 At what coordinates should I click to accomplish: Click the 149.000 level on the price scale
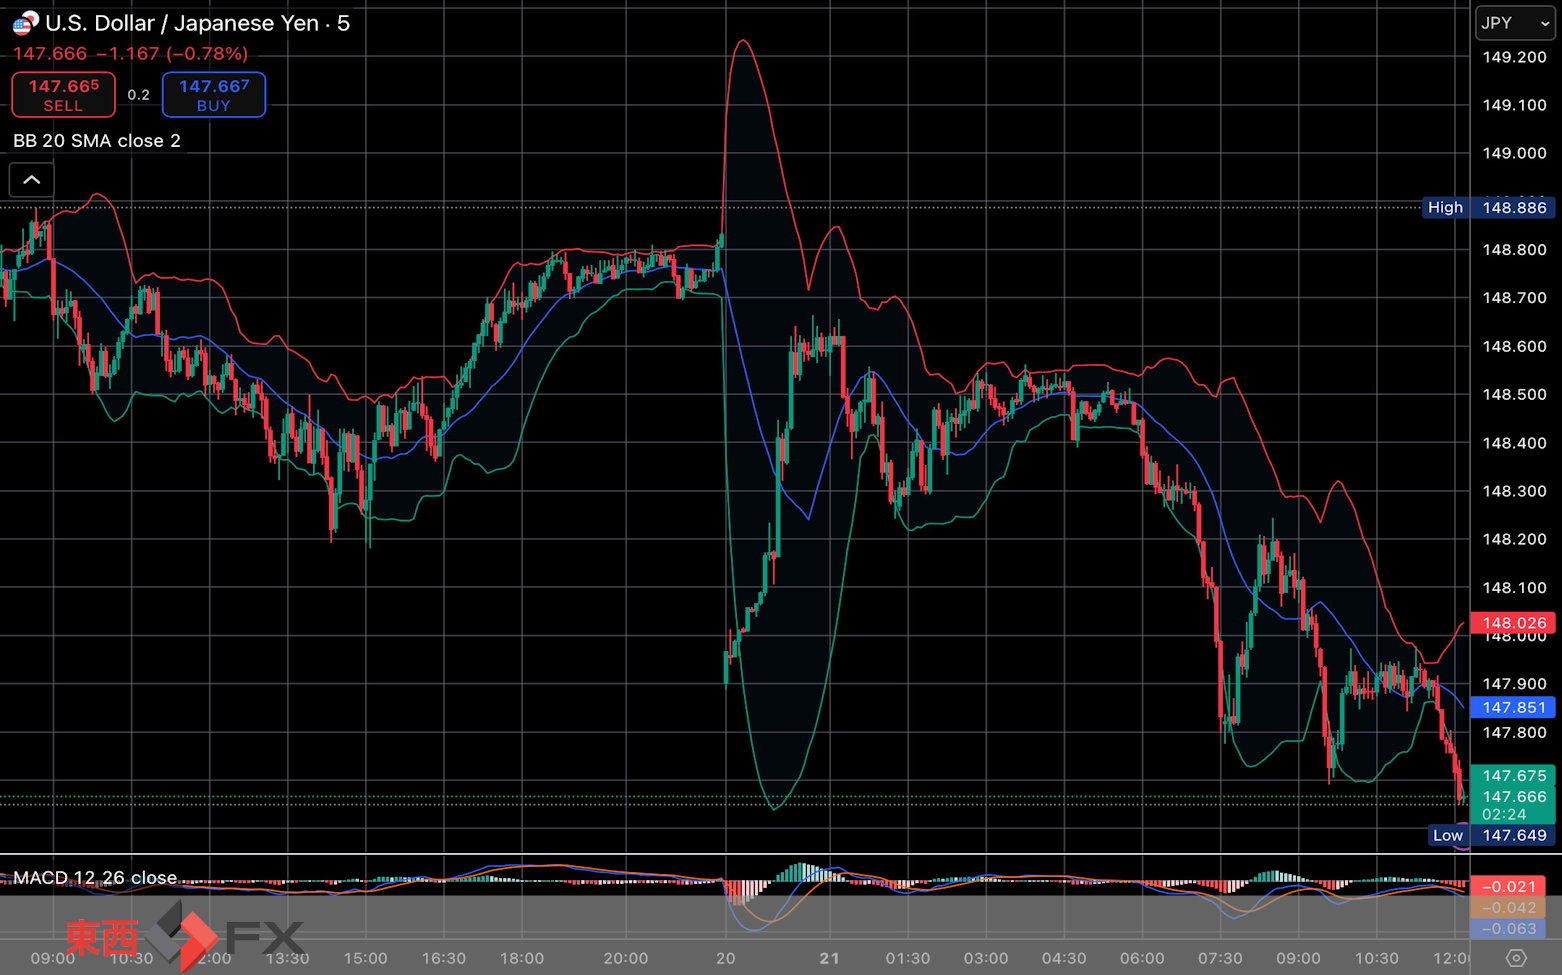pyautogui.click(x=1514, y=153)
